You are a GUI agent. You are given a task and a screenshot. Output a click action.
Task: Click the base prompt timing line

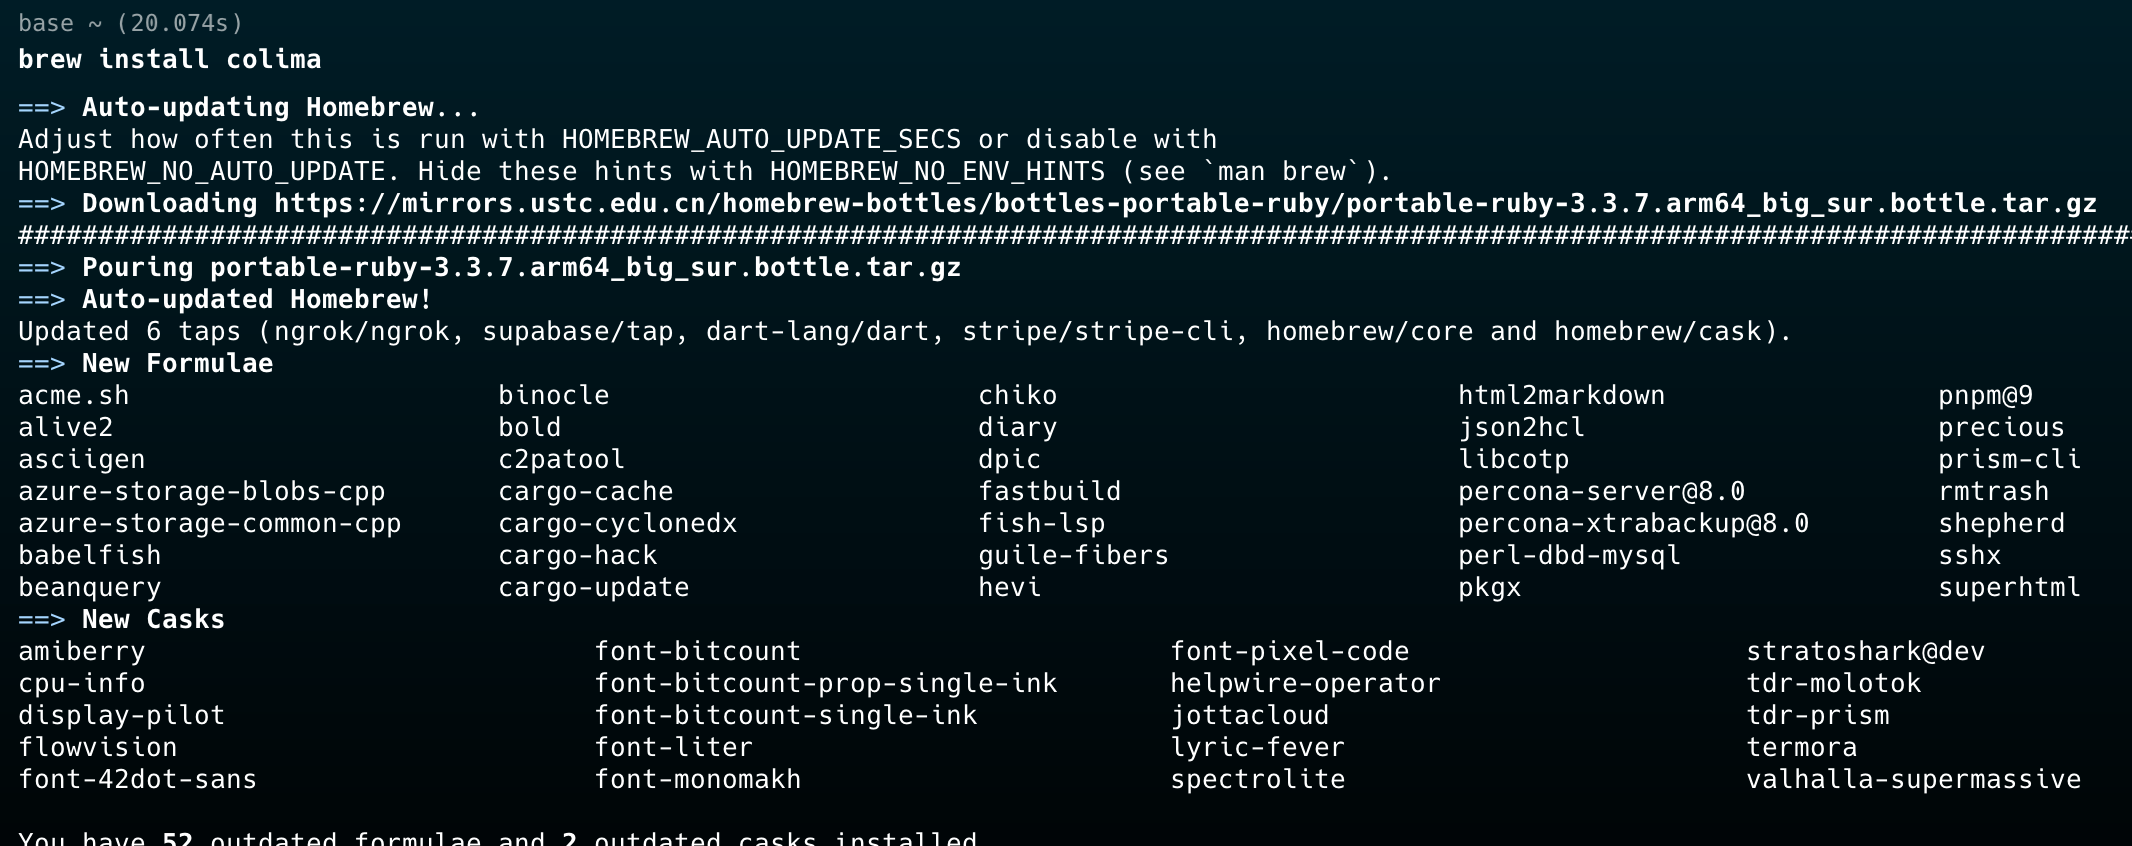click(x=131, y=23)
